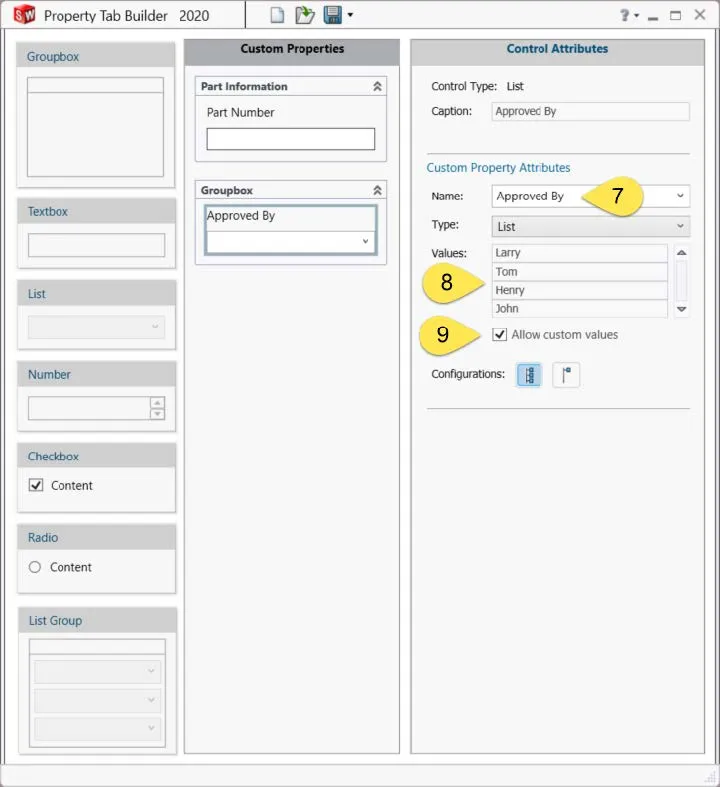Click the Caption field with Approved By
This screenshot has height=787, width=720.
(x=590, y=112)
